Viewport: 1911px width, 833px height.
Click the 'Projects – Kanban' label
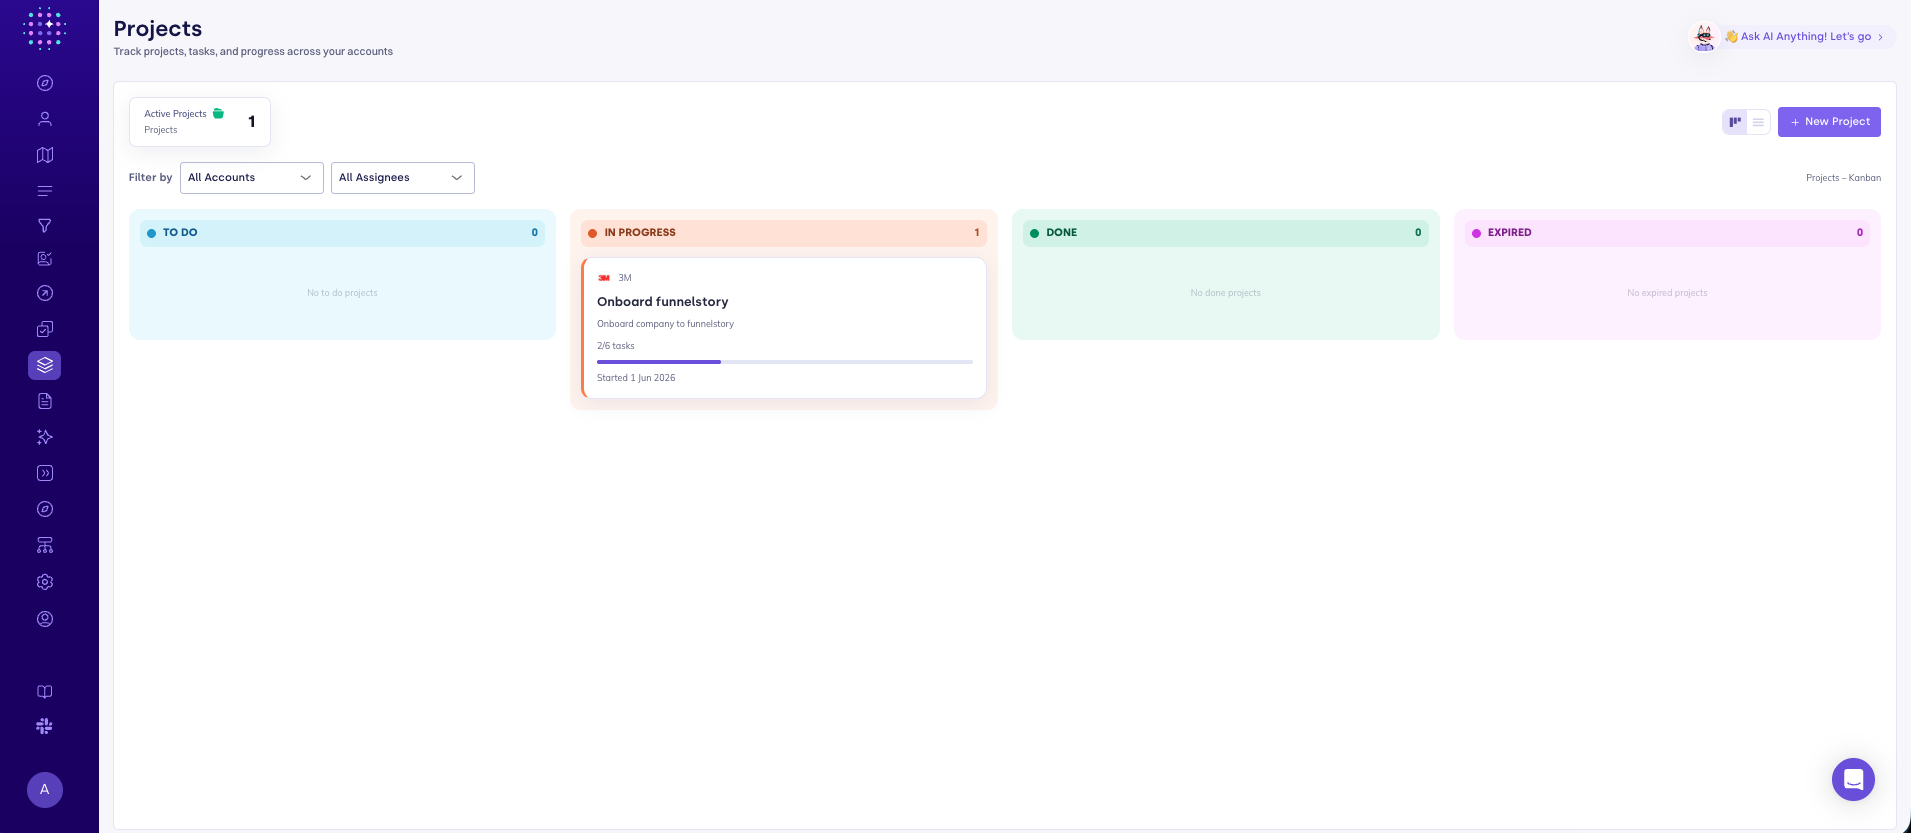(x=1843, y=178)
